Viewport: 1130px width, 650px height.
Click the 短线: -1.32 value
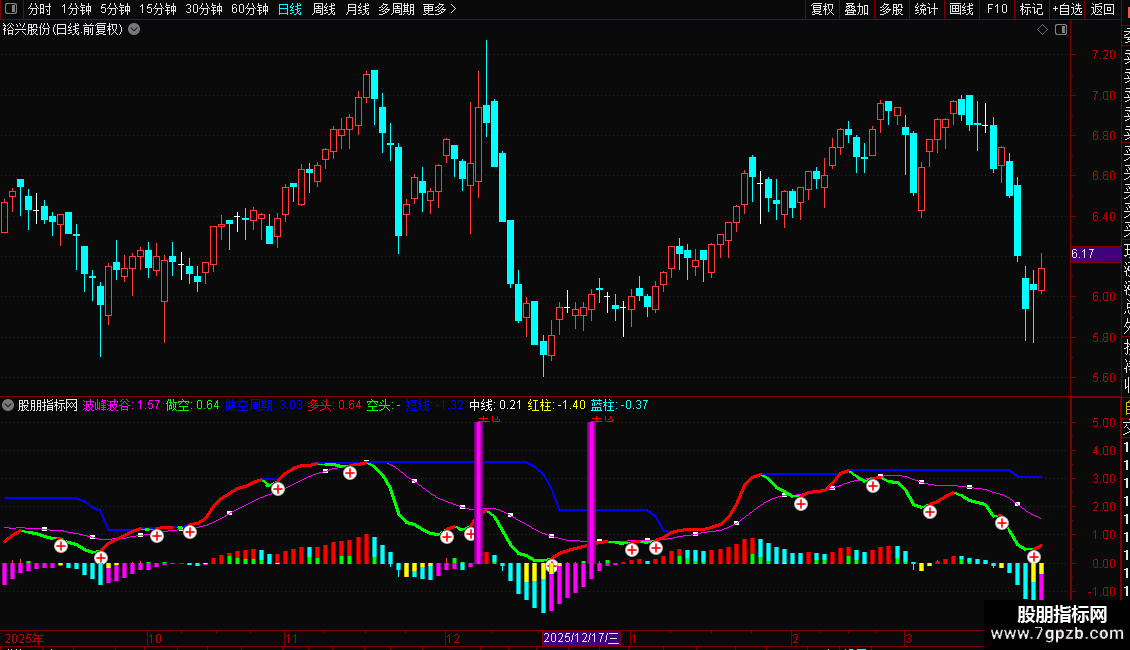(x=435, y=405)
